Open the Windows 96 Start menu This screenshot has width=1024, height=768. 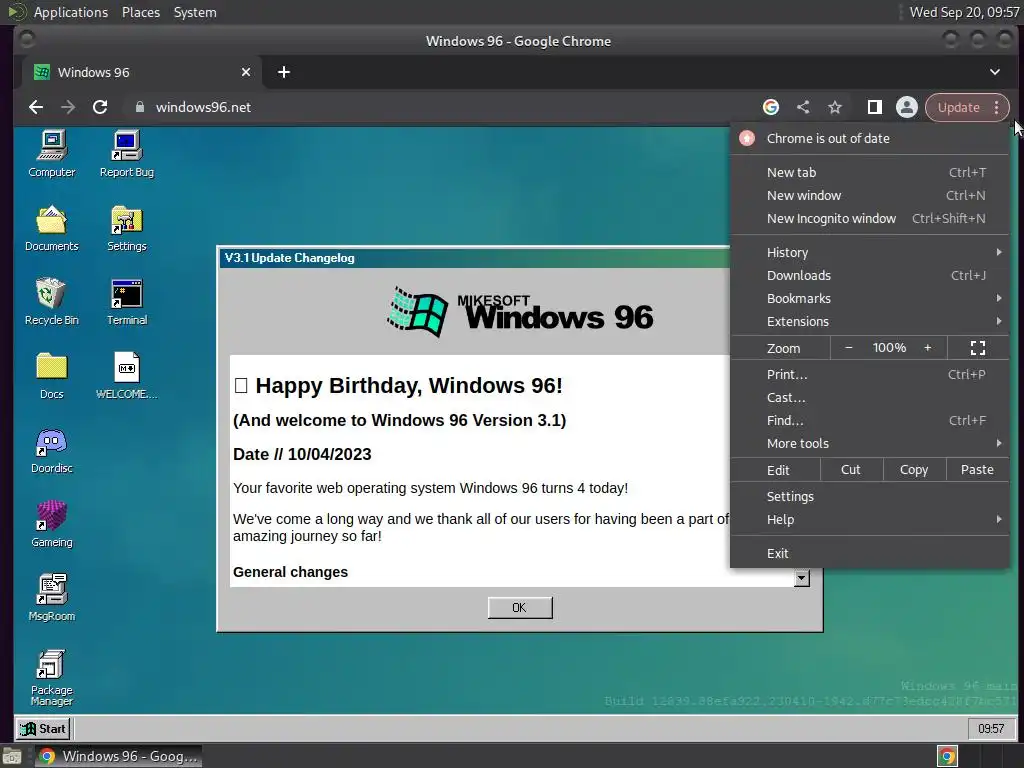[x=43, y=728]
